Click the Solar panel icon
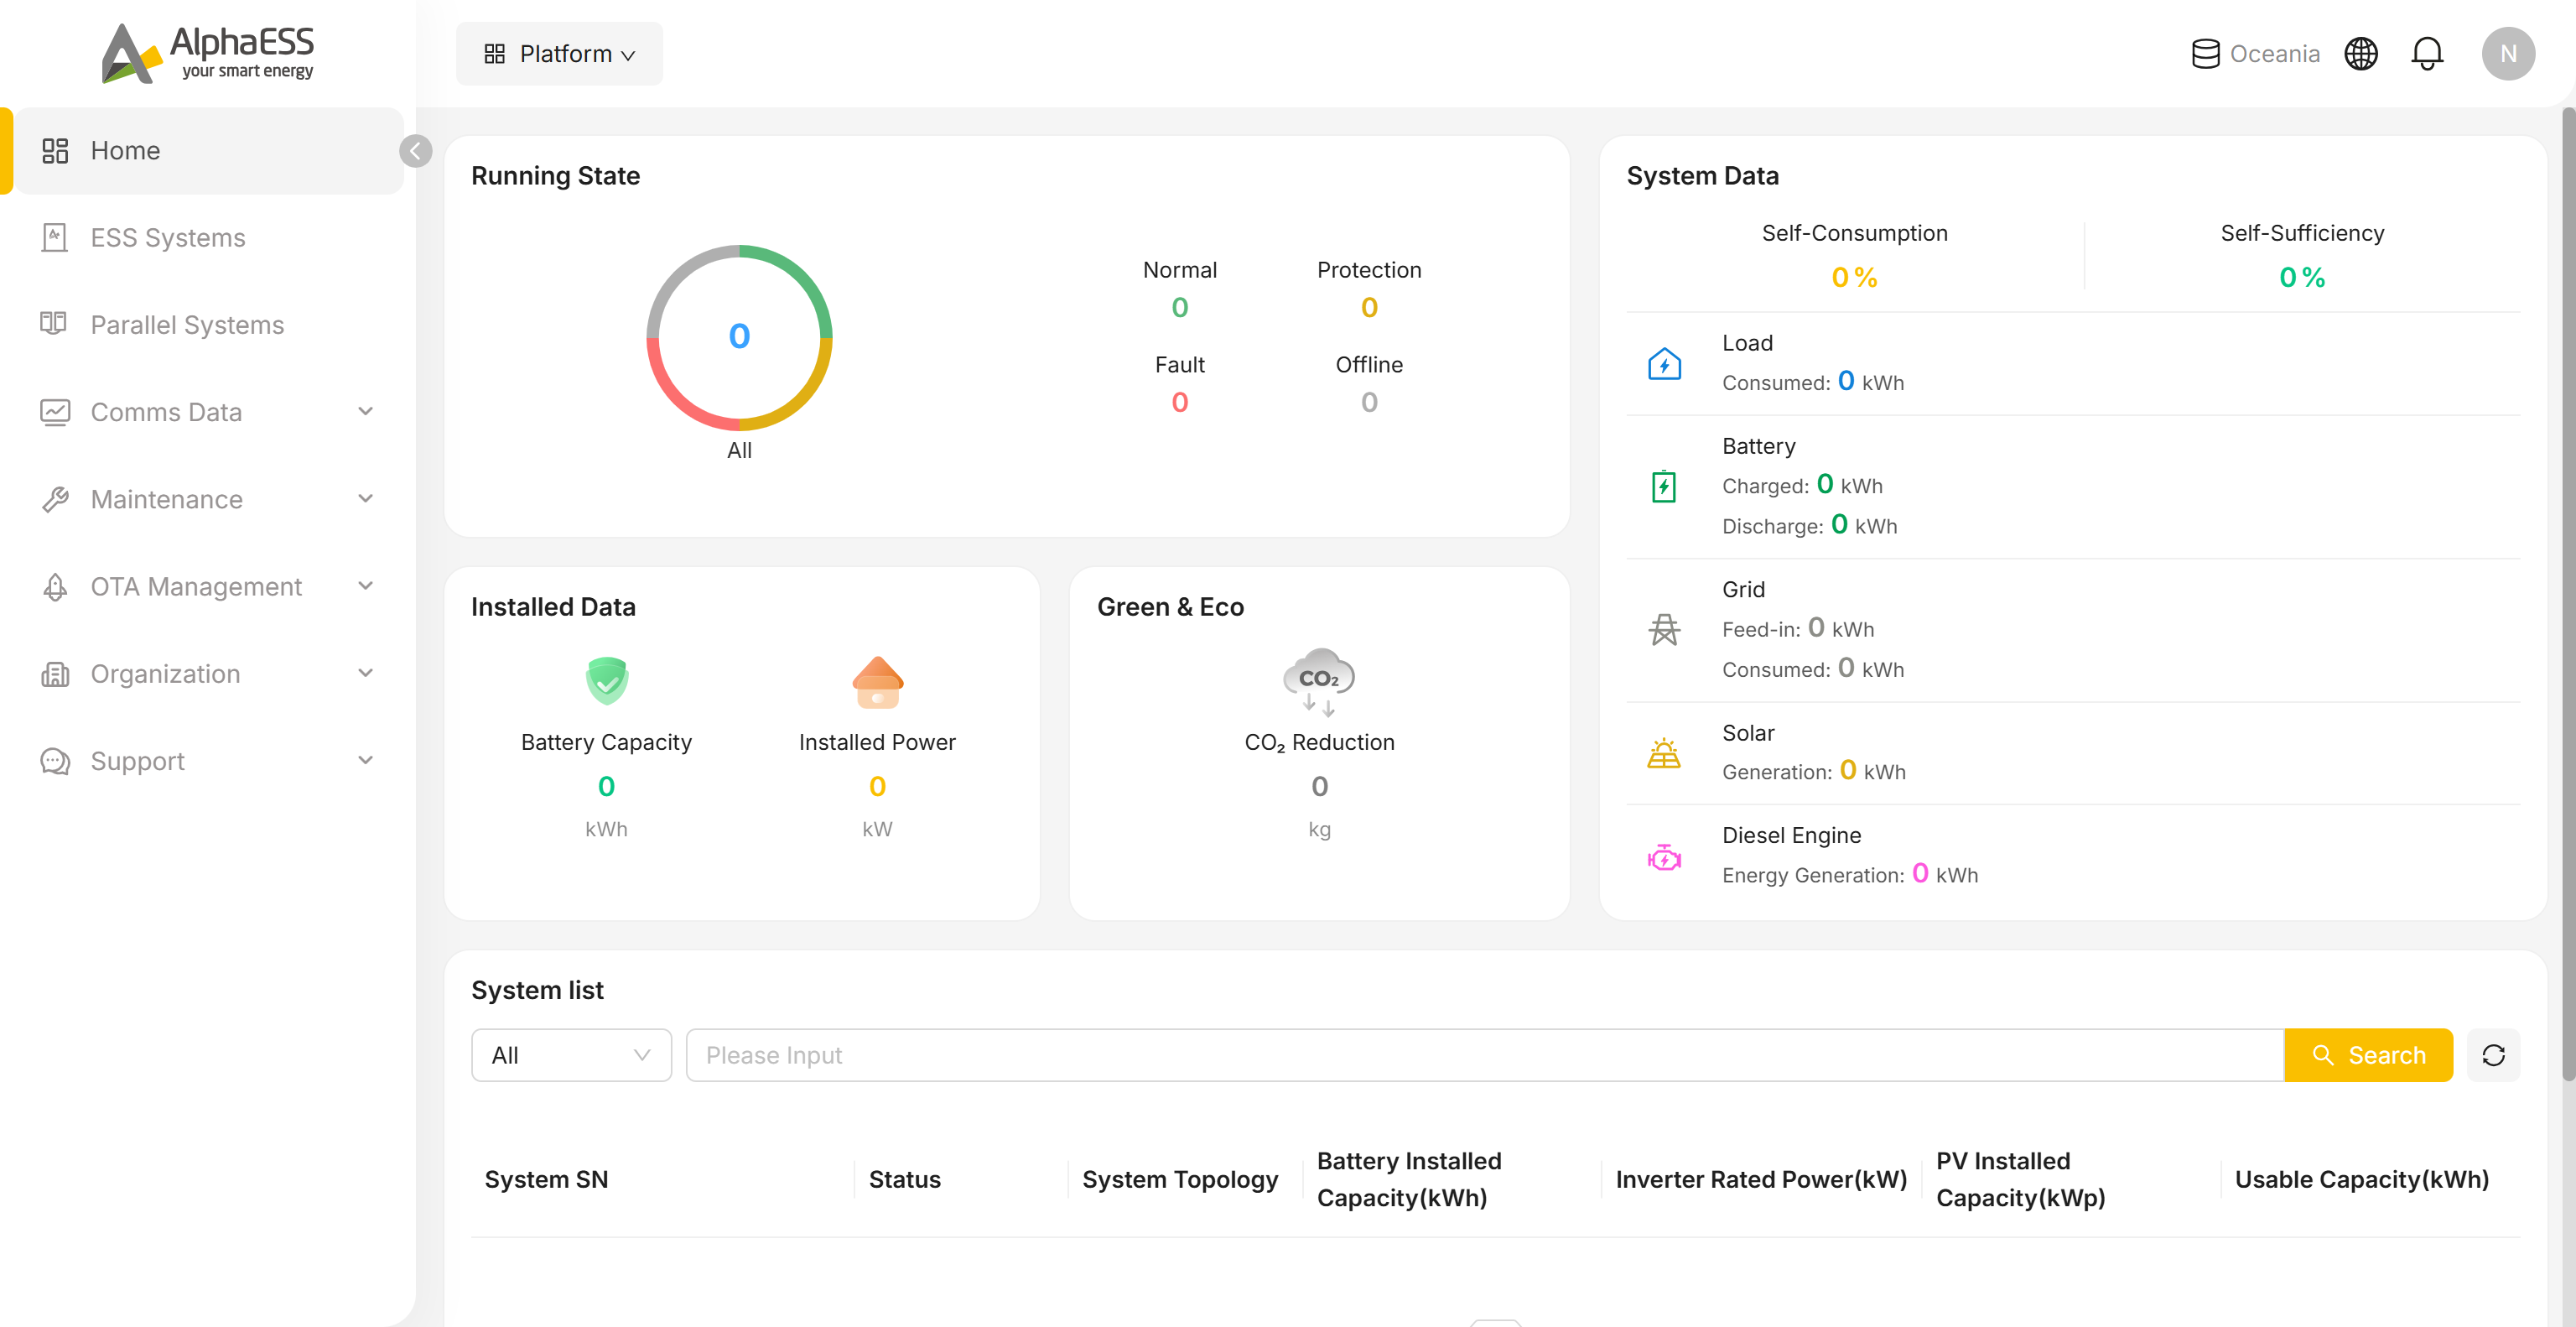 pos(1664,753)
